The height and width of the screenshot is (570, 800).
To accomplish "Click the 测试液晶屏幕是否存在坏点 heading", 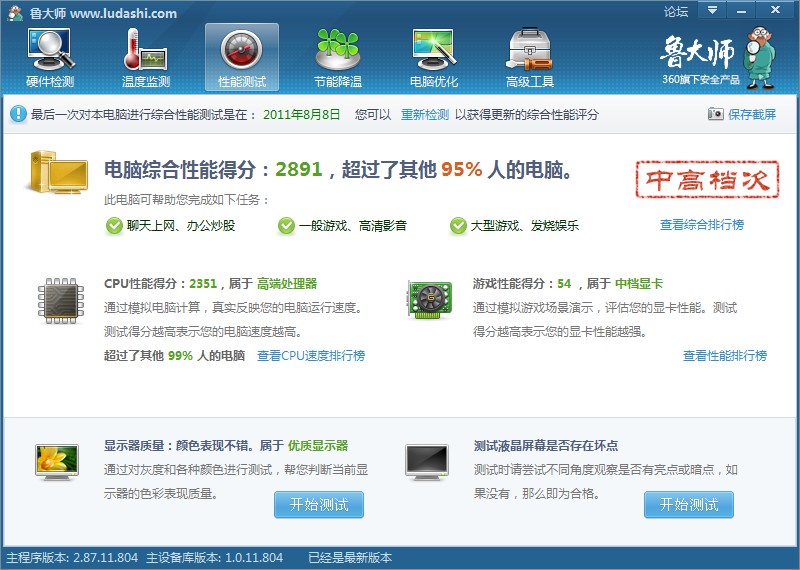I will (x=546, y=445).
